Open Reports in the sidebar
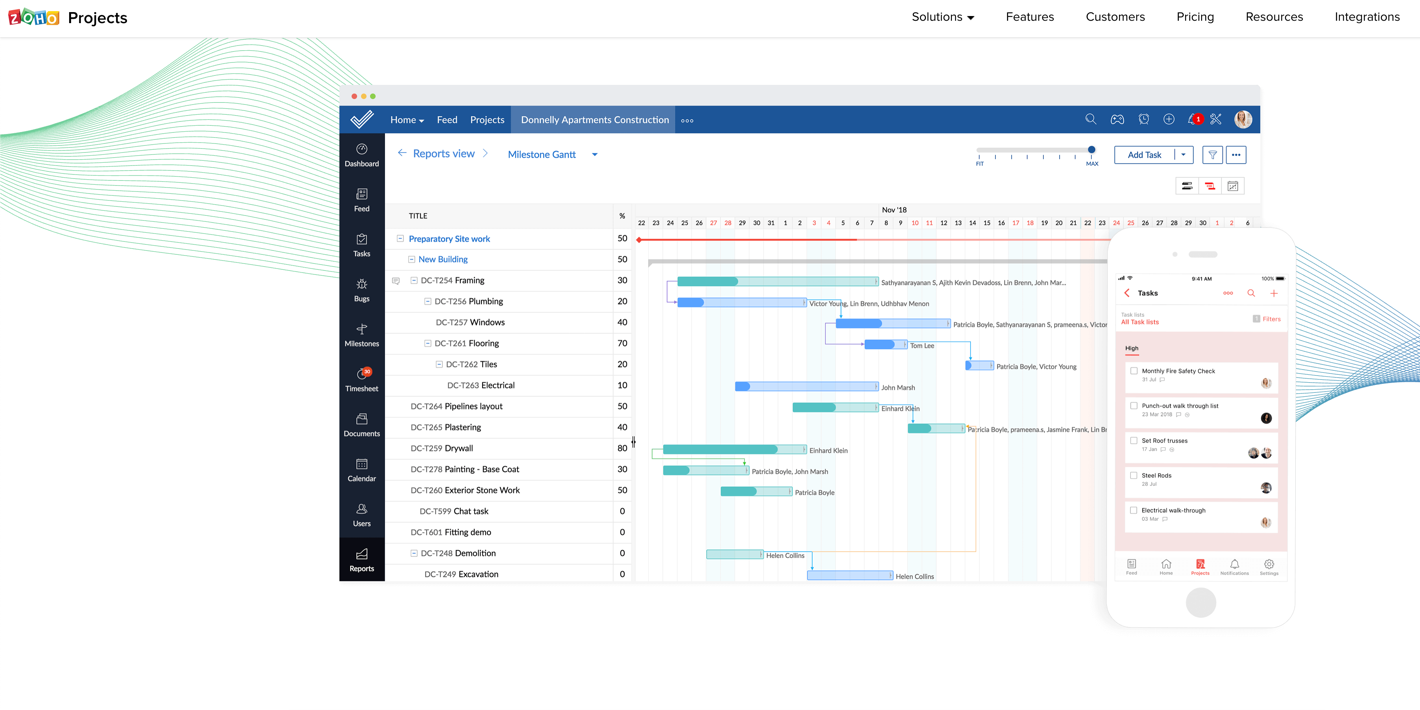Image resolution: width=1420 pixels, height=710 pixels. click(x=362, y=560)
